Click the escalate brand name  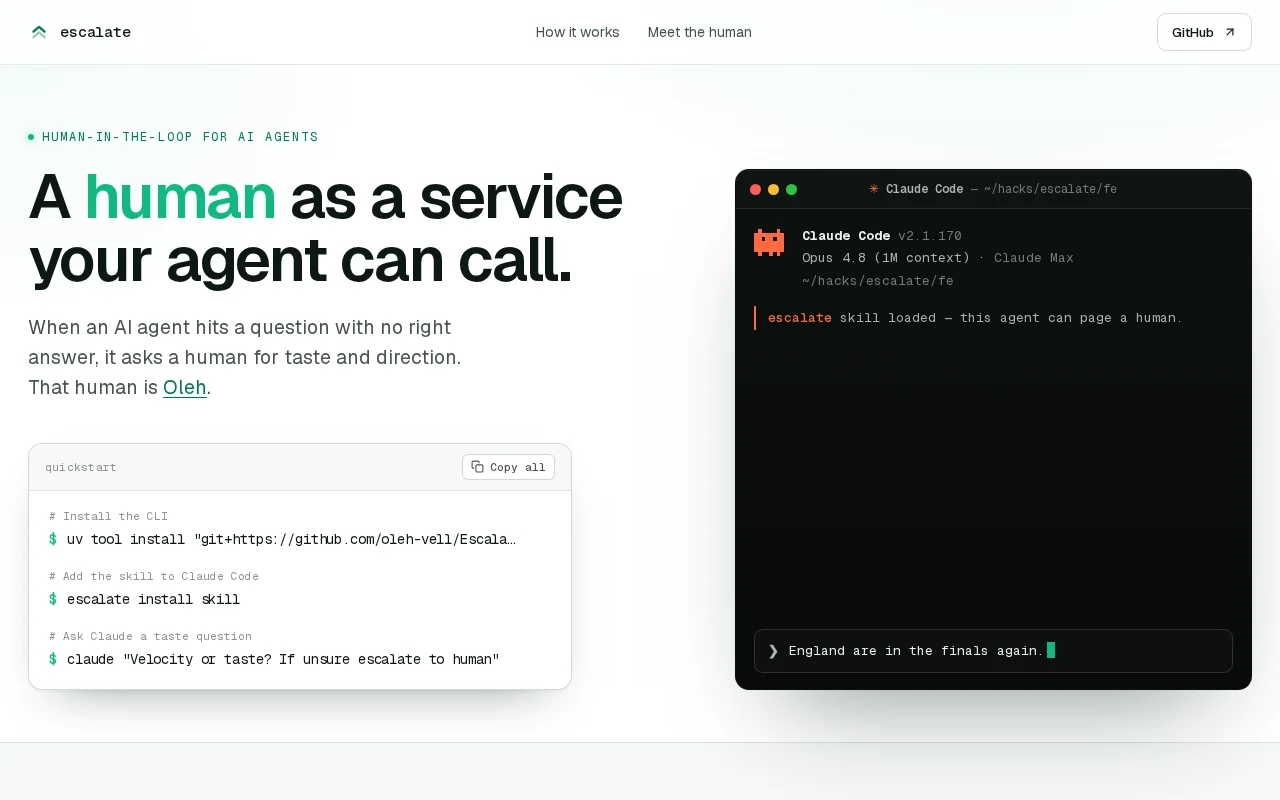[x=95, y=32]
